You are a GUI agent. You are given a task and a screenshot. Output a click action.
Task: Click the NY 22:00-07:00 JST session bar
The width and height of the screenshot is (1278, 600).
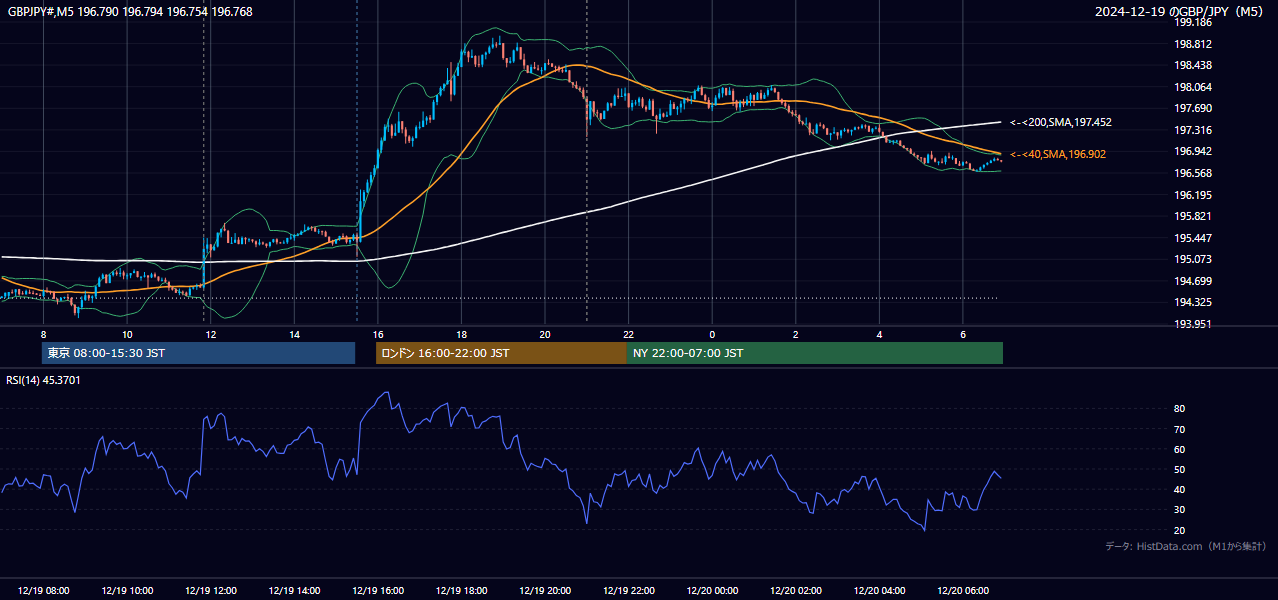tap(815, 353)
